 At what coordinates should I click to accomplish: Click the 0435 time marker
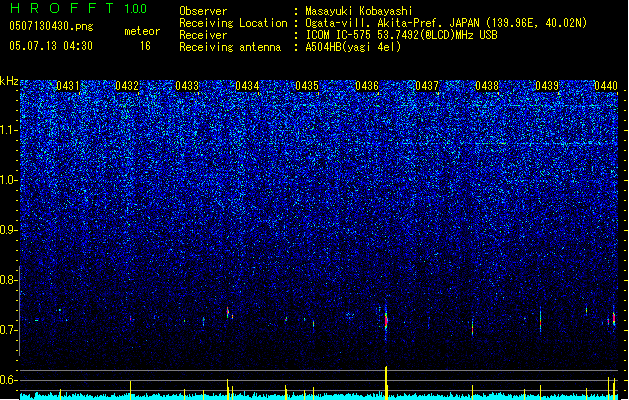[x=307, y=86]
